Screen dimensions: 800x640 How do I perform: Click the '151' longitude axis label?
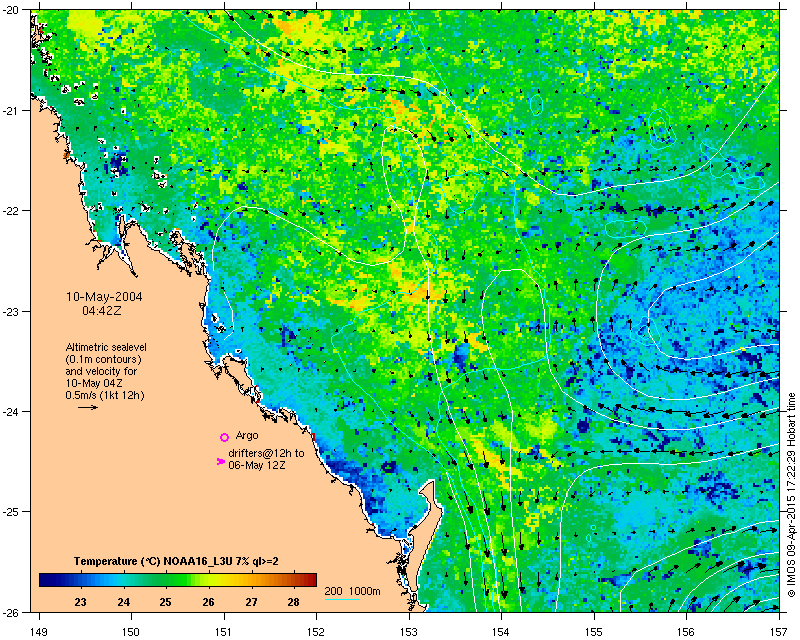tap(224, 632)
